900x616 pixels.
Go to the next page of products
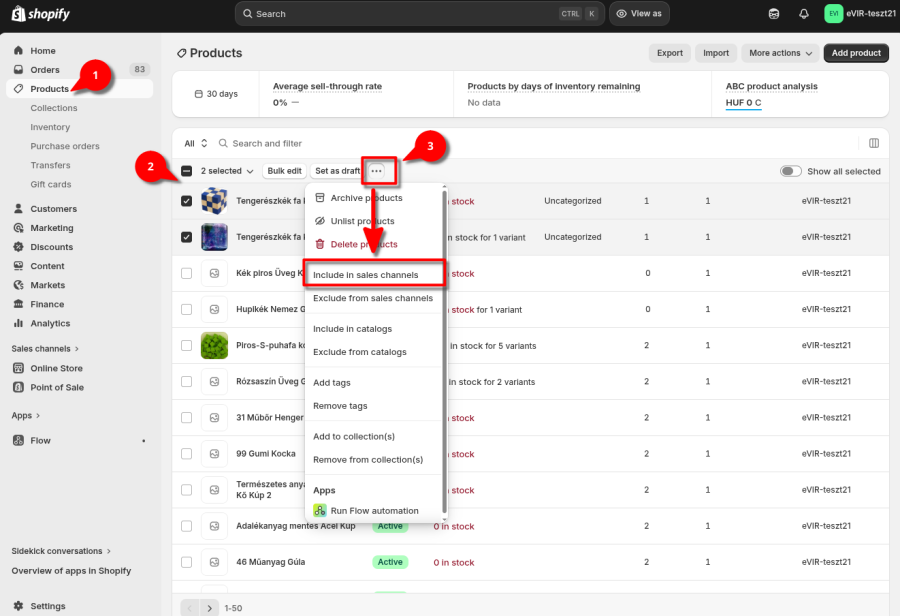[210, 608]
